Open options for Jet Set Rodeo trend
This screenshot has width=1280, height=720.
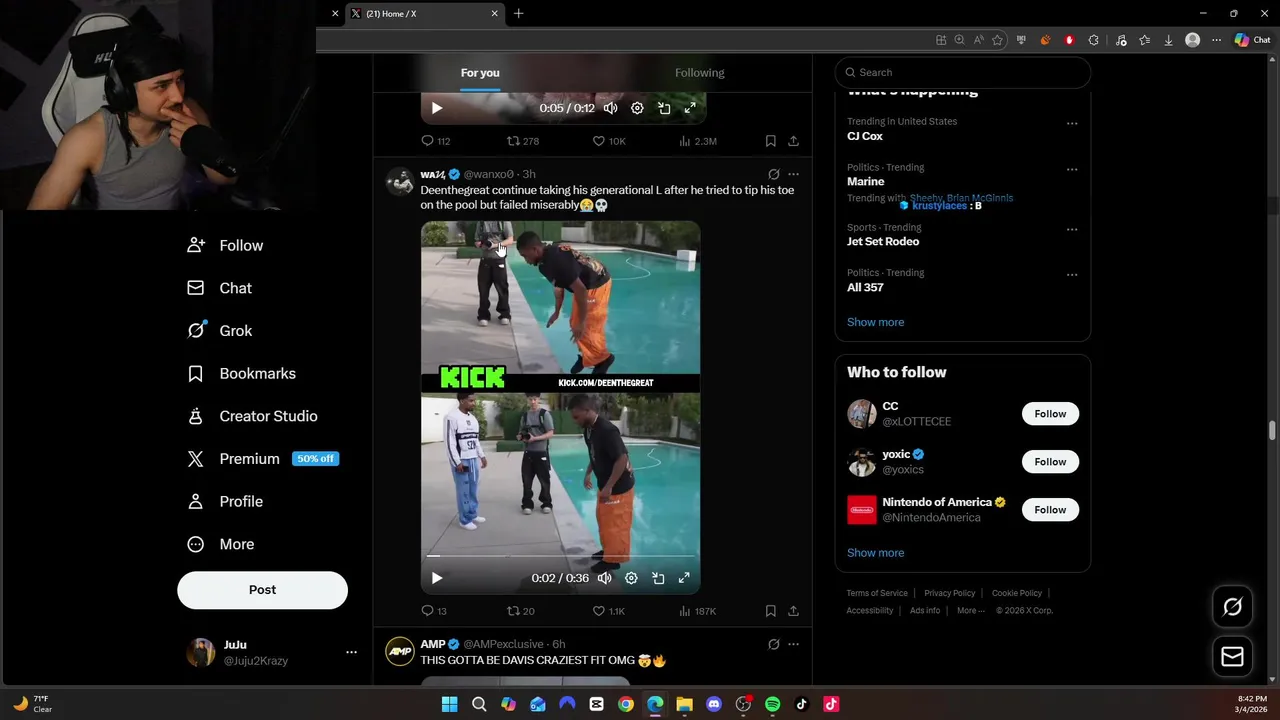coord(1072,229)
